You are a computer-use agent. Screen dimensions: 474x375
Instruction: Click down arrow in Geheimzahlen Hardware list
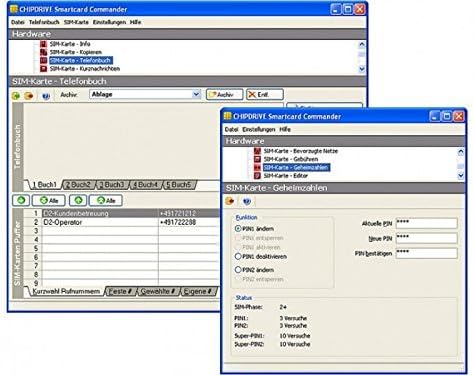[x=461, y=176]
